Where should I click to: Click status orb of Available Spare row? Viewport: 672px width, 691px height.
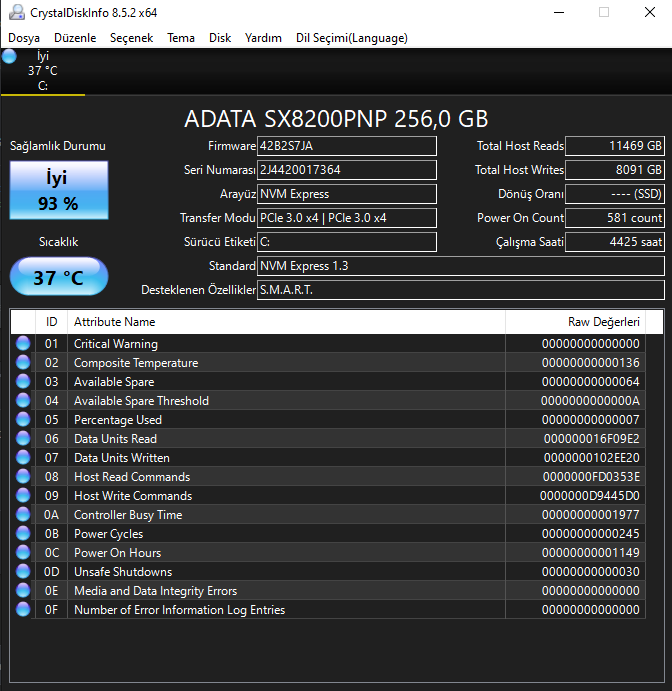[x=23, y=381]
